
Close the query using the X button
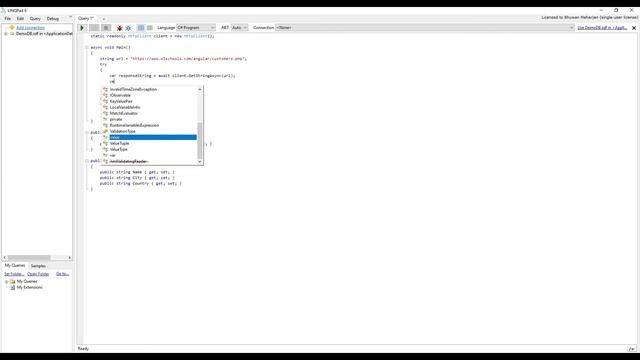tap(634, 28)
